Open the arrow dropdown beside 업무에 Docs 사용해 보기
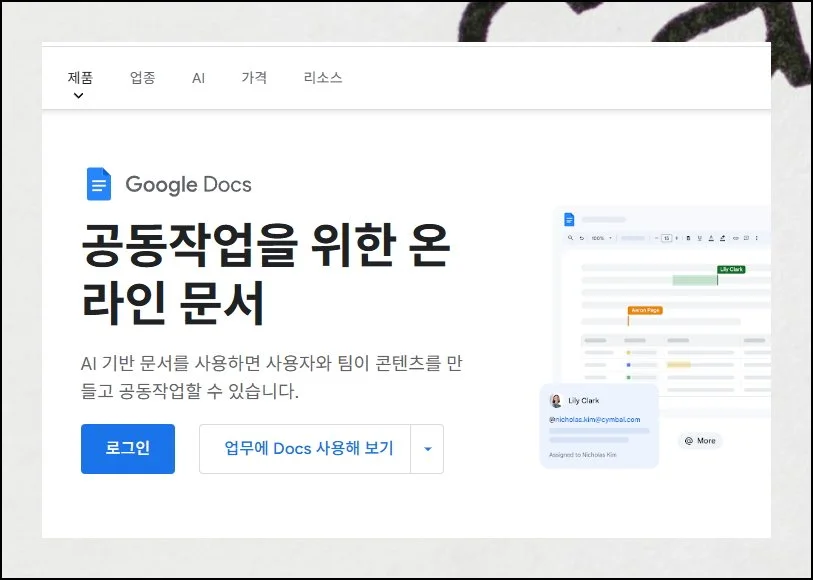This screenshot has width=813, height=580. click(x=428, y=449)
